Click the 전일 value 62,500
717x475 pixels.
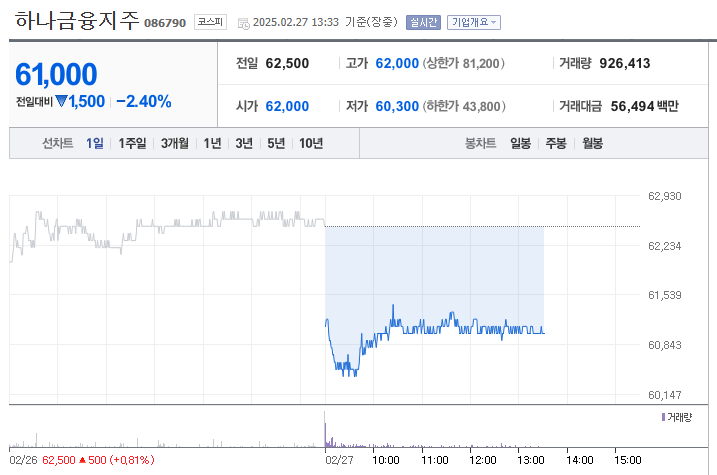pyautogui.click(x=287, y=63)
